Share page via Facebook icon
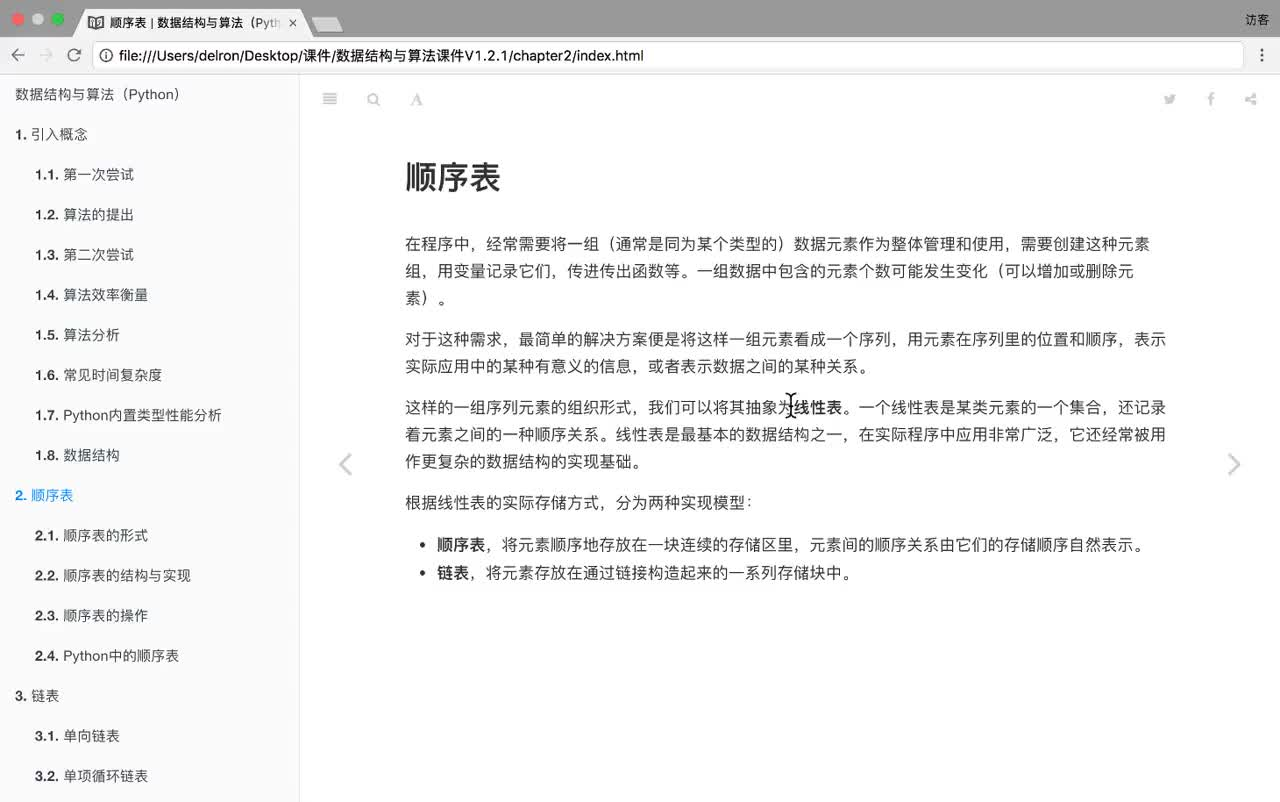 point(1210,99)
